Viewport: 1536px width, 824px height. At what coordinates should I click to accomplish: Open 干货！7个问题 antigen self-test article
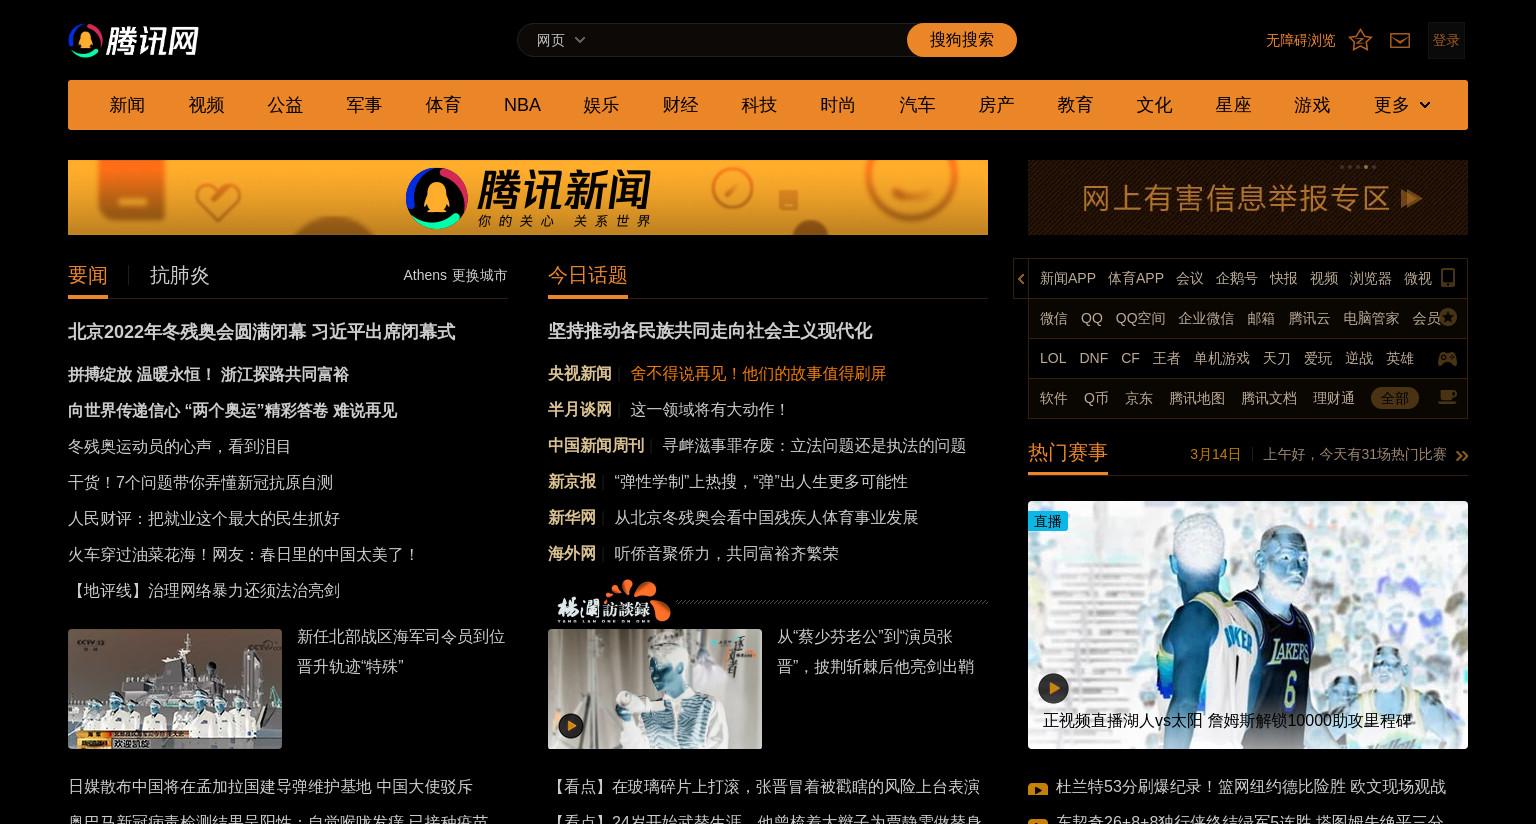tap(200, 483)
